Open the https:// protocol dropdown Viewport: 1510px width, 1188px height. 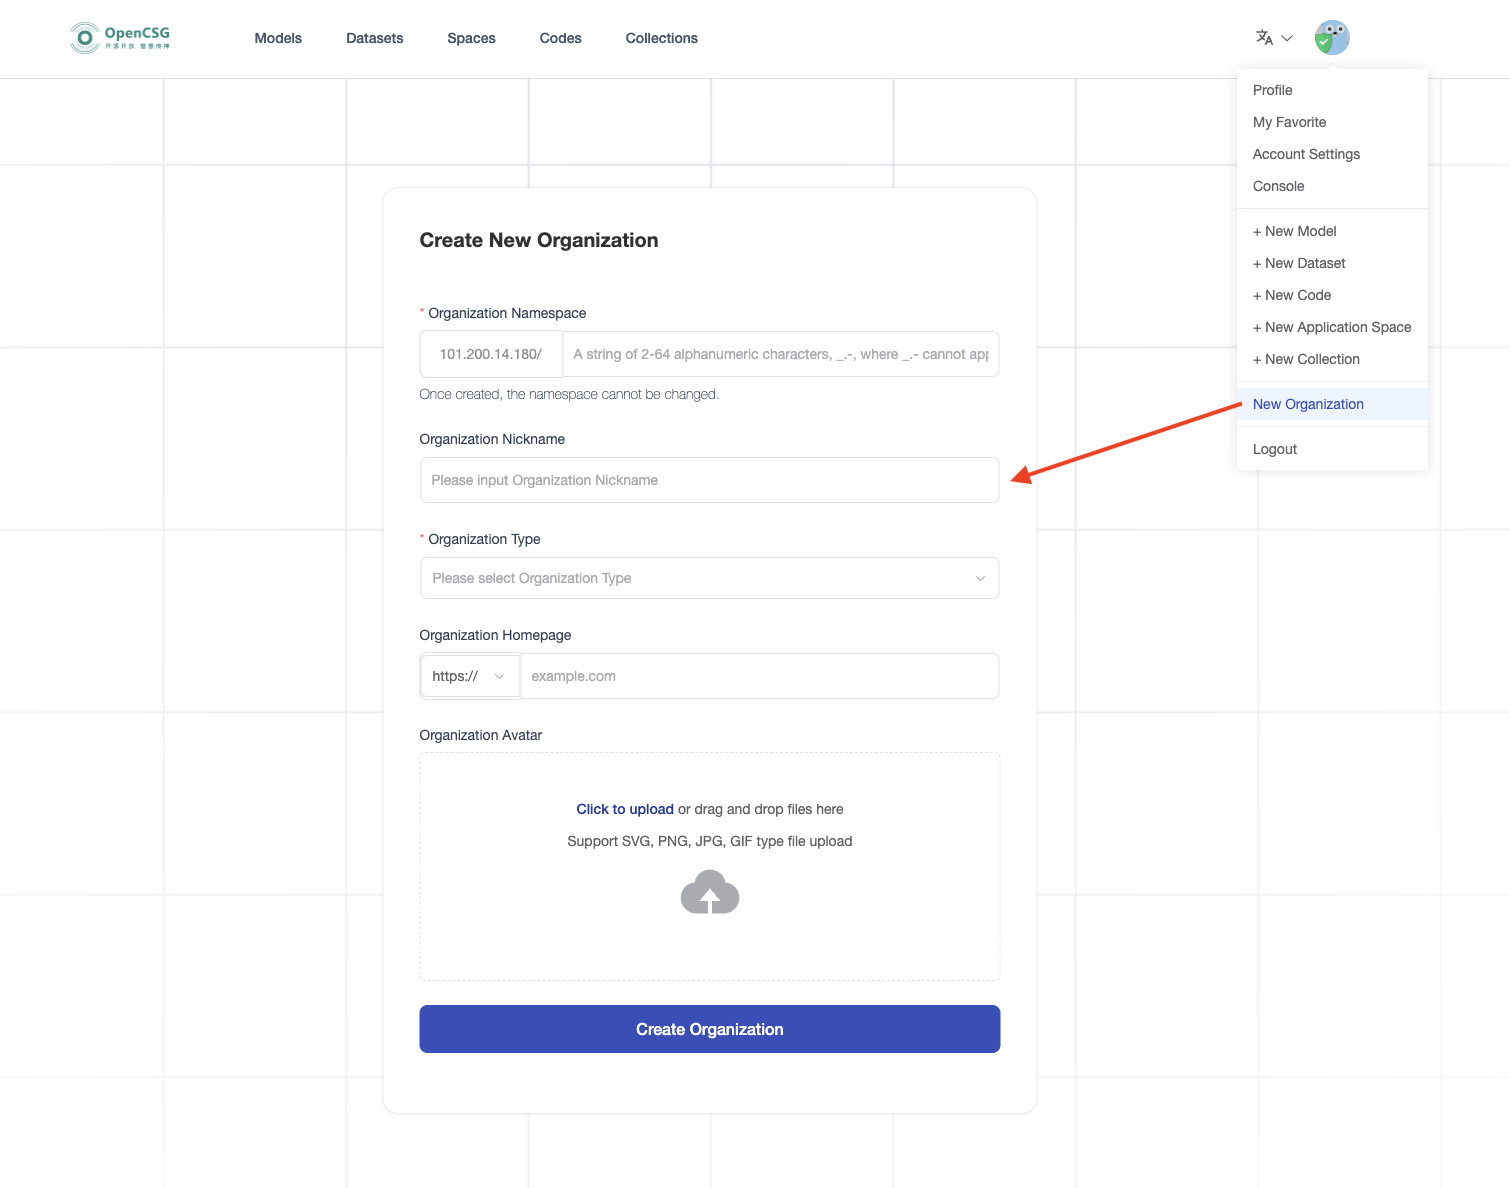(x=469, y=676)
